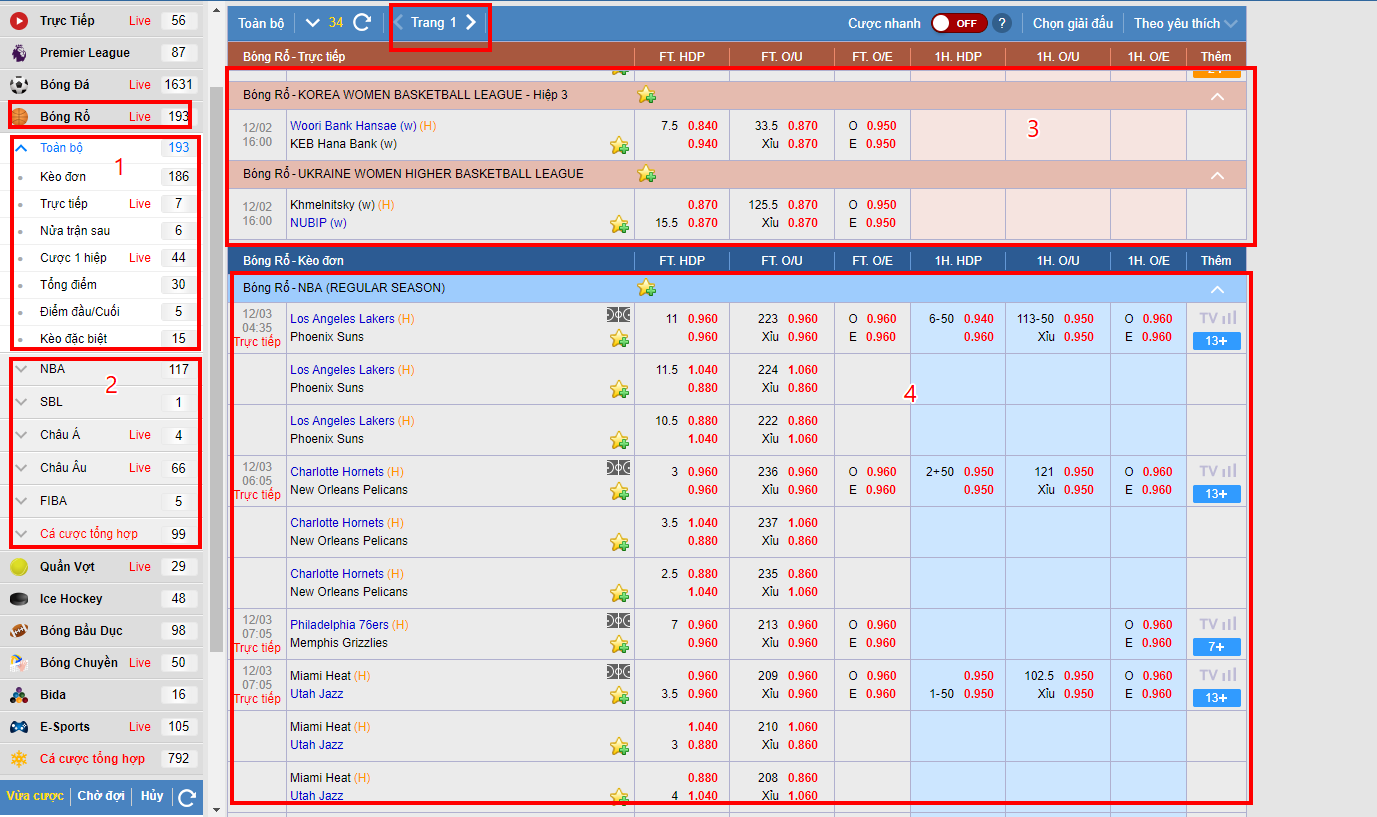Switch to the Chờ đợi tab

(x=101, y=796)
